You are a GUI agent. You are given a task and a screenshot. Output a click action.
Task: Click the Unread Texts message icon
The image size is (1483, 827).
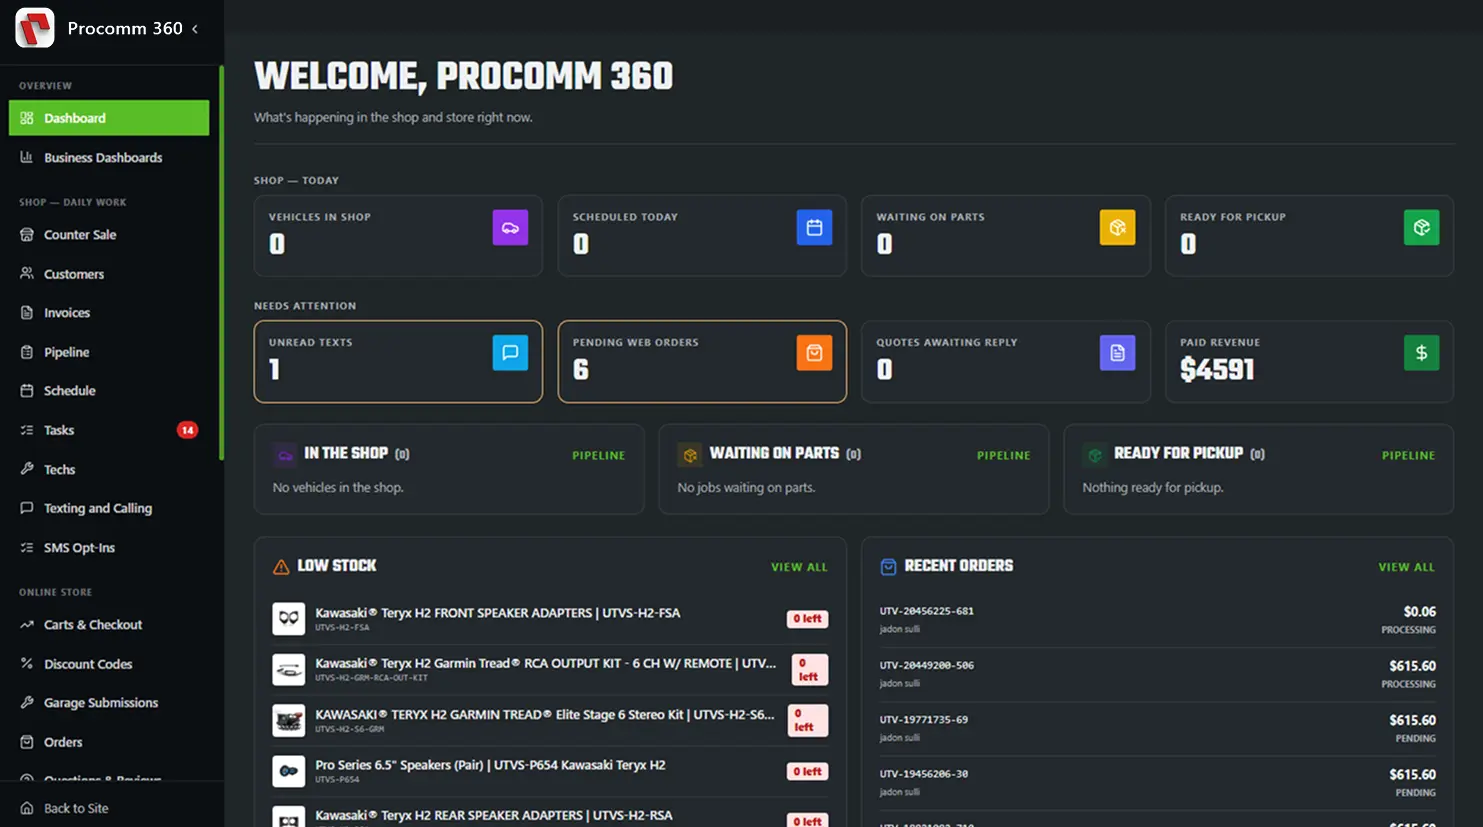pos(510,353)
